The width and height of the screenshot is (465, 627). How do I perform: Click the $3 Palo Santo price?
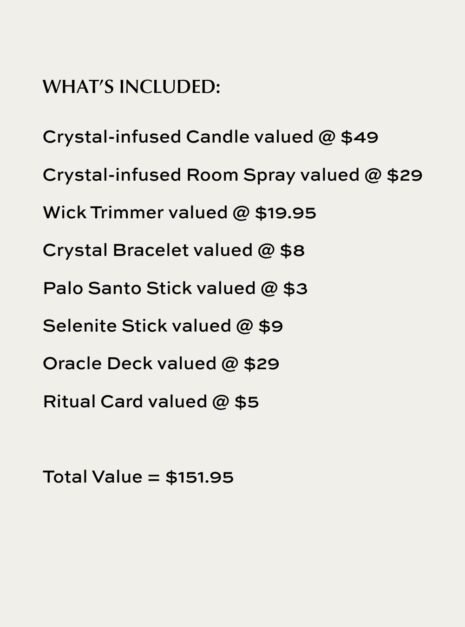pos(295,288)
